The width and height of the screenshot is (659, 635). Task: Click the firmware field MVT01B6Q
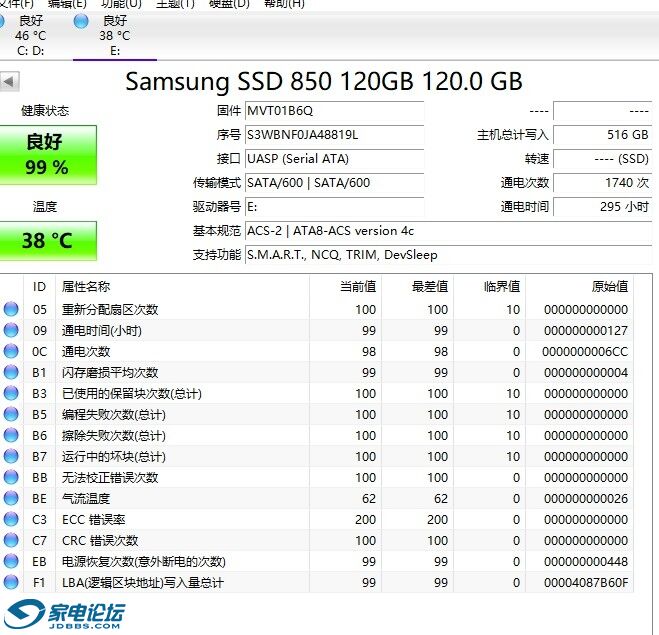[x=334, y=111]
